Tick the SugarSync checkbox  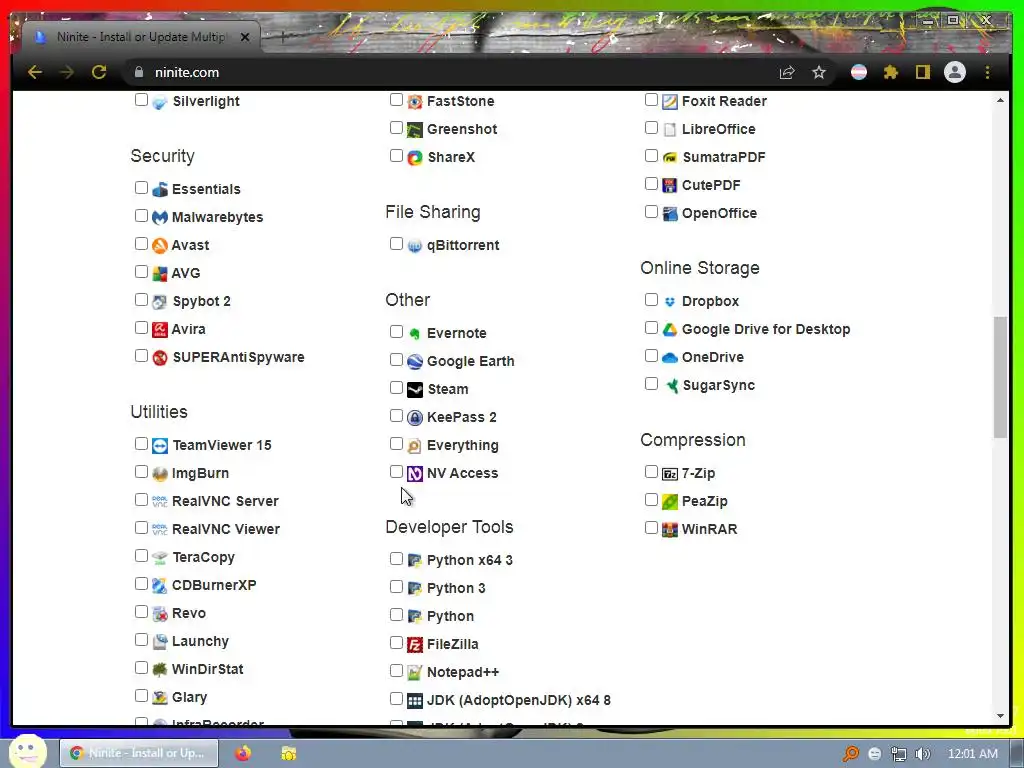tap(650, 383)
